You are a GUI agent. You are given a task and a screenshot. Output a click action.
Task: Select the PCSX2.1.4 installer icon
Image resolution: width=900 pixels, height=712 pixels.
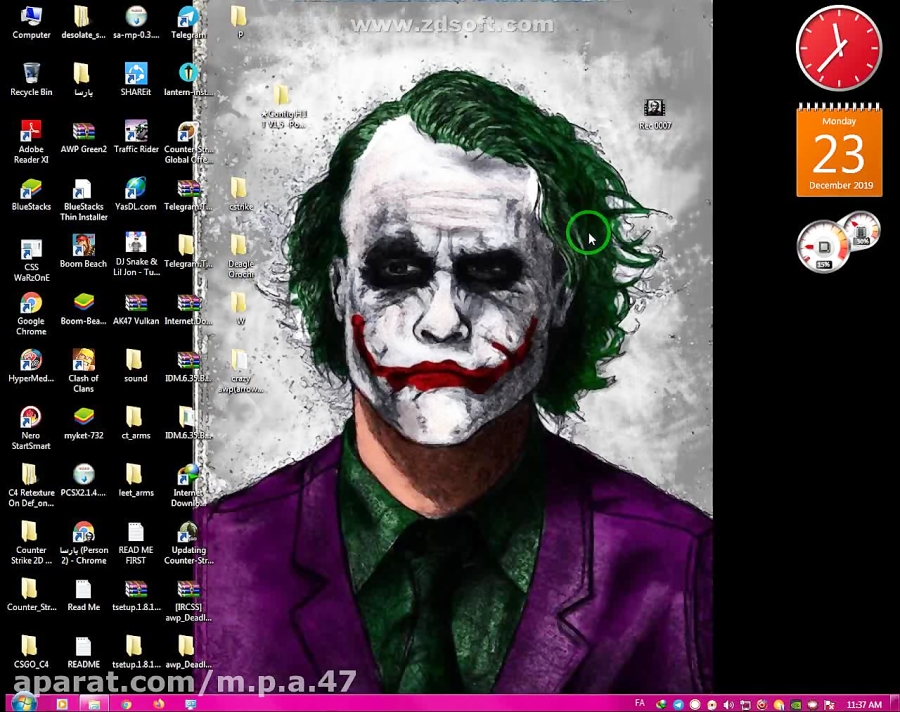(84, 480)
